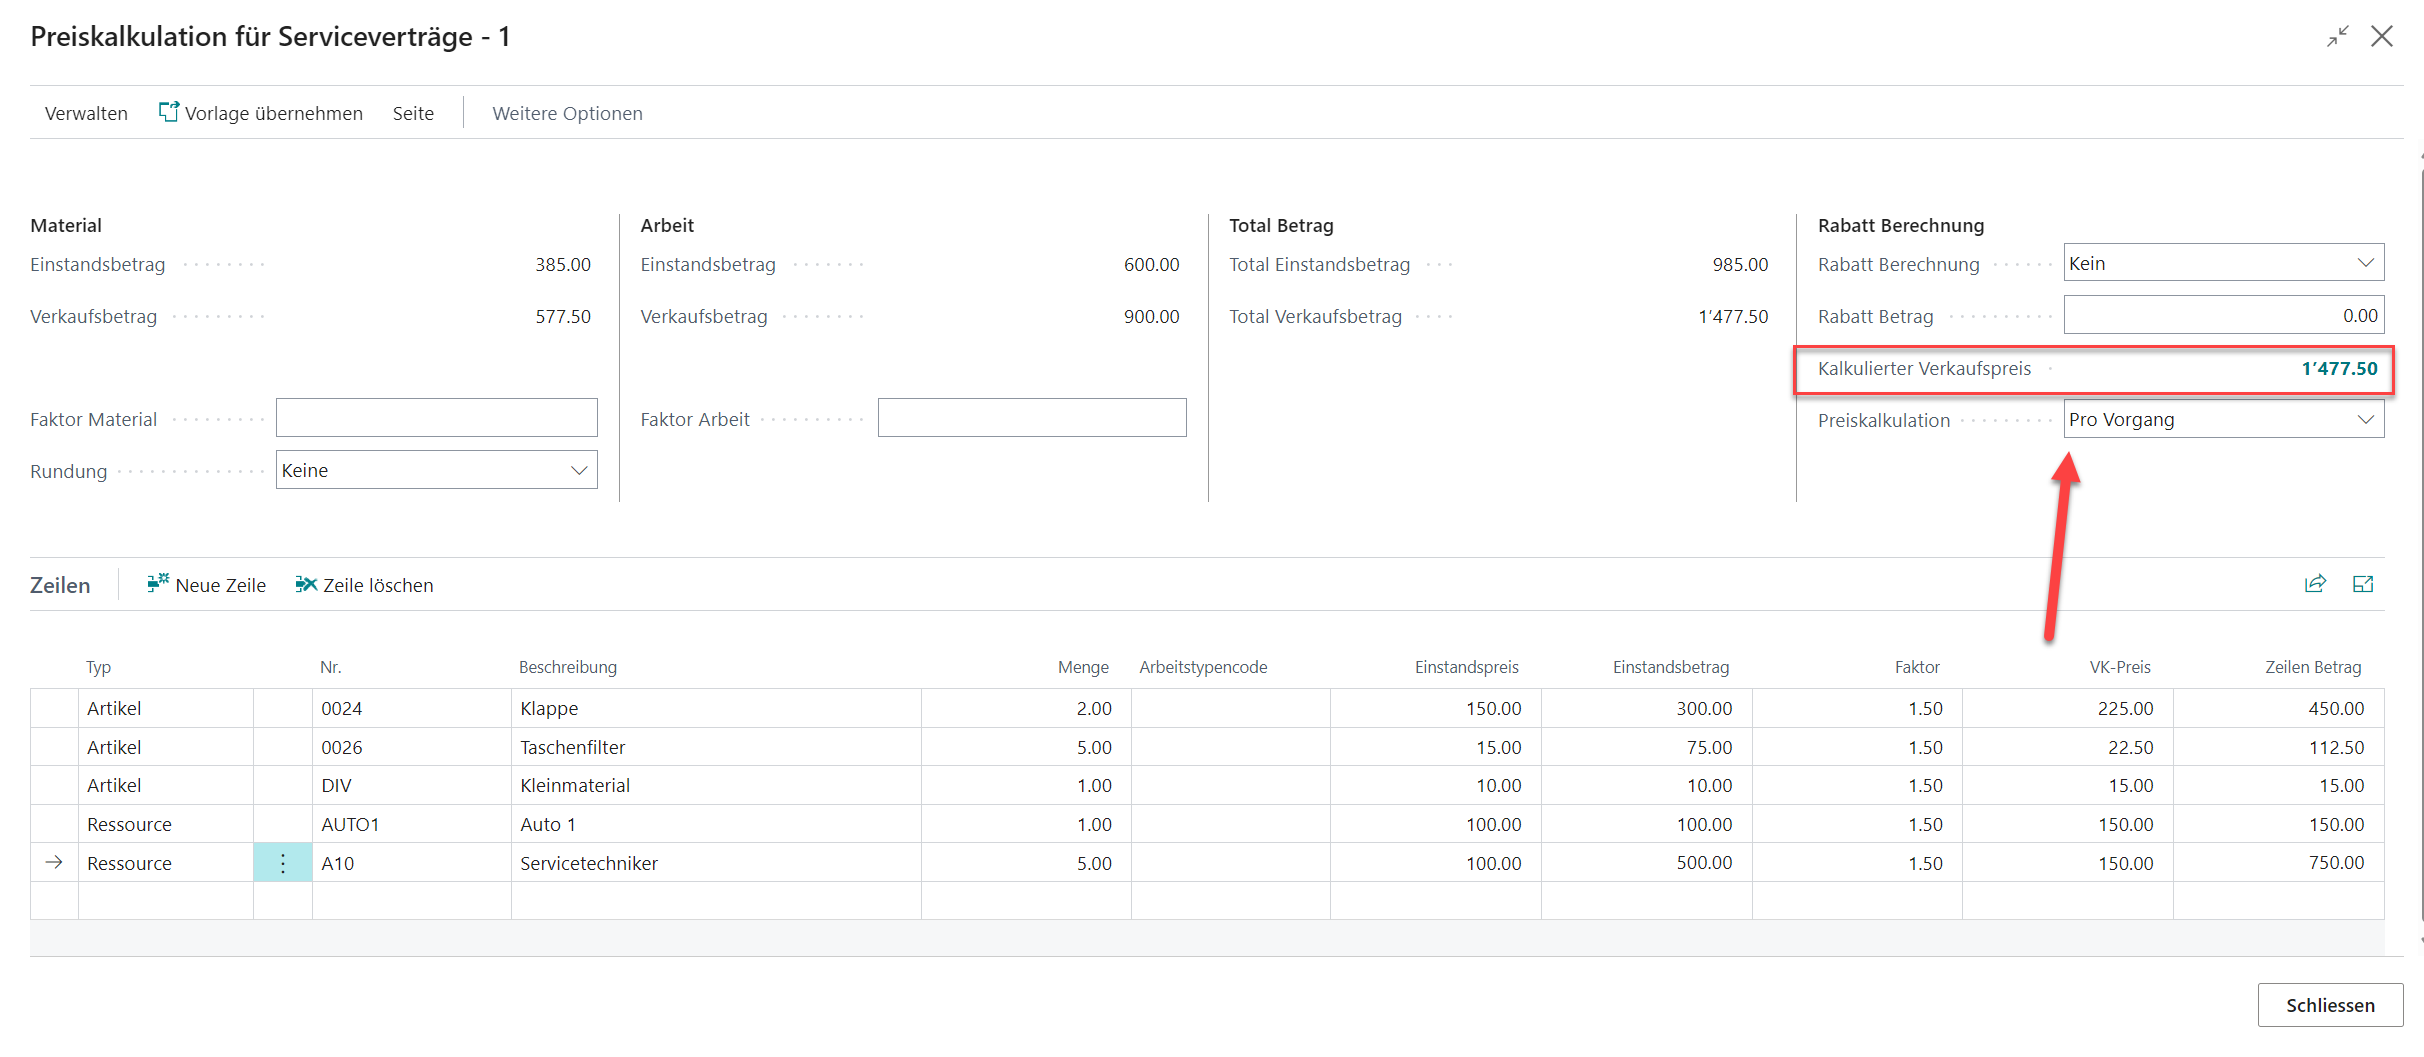Image resolution: width=2424 pixels, height=1057 pixels.
Task: Click the Zeilen section heading
Action: (60, 585)
